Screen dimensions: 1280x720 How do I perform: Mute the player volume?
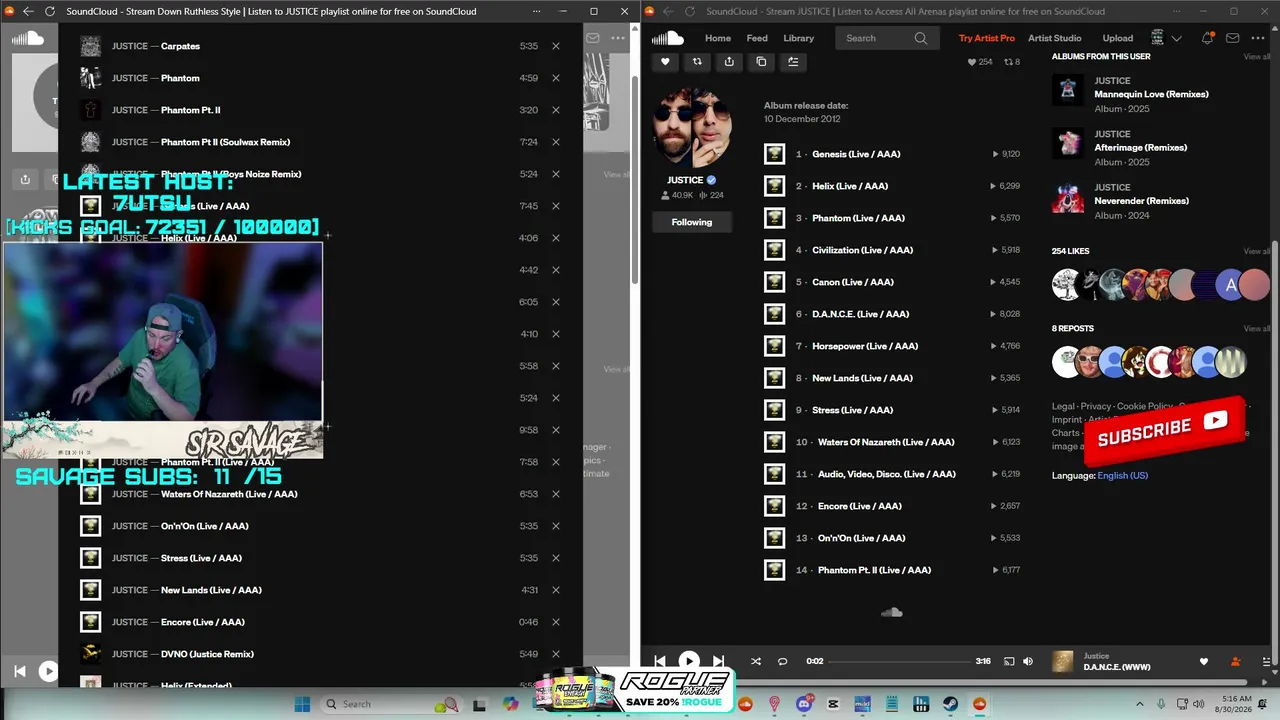[1028, 661]
